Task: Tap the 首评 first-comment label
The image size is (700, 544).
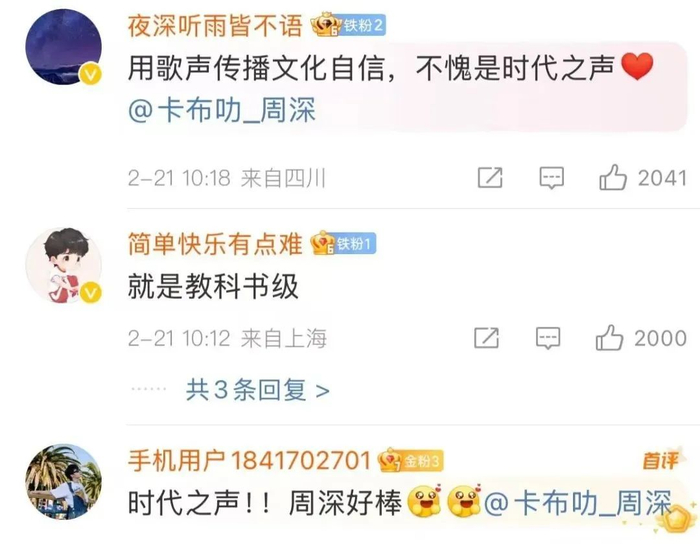Action: [661, 460]
